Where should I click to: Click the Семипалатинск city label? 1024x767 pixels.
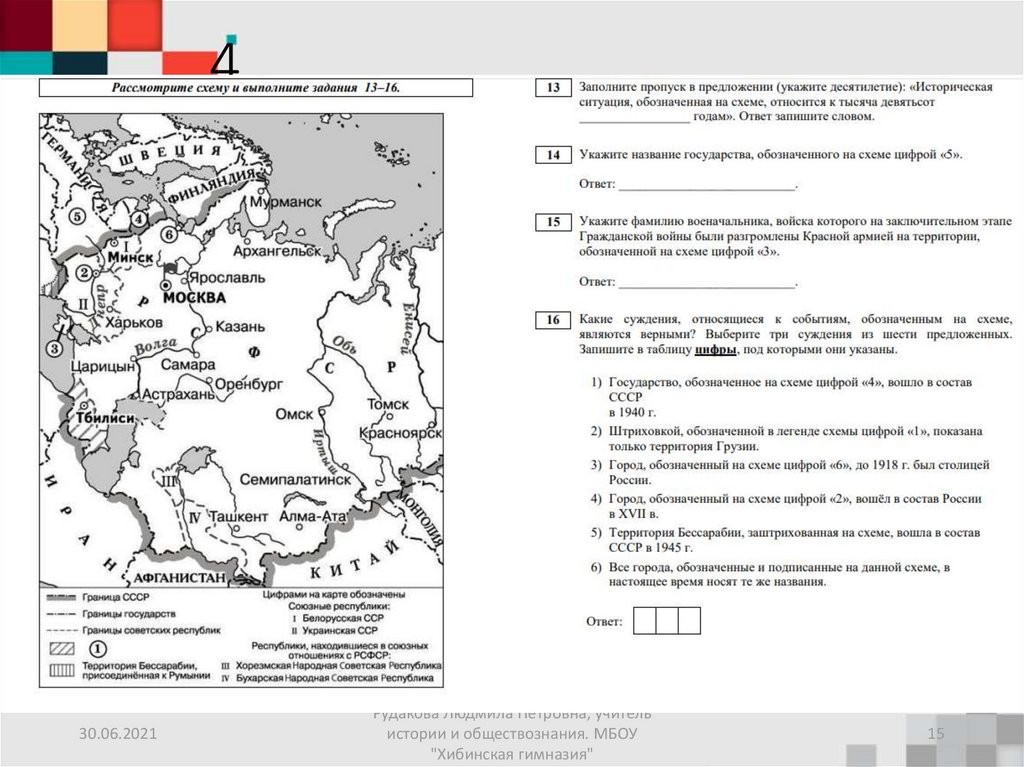click(x=295, y=480)
